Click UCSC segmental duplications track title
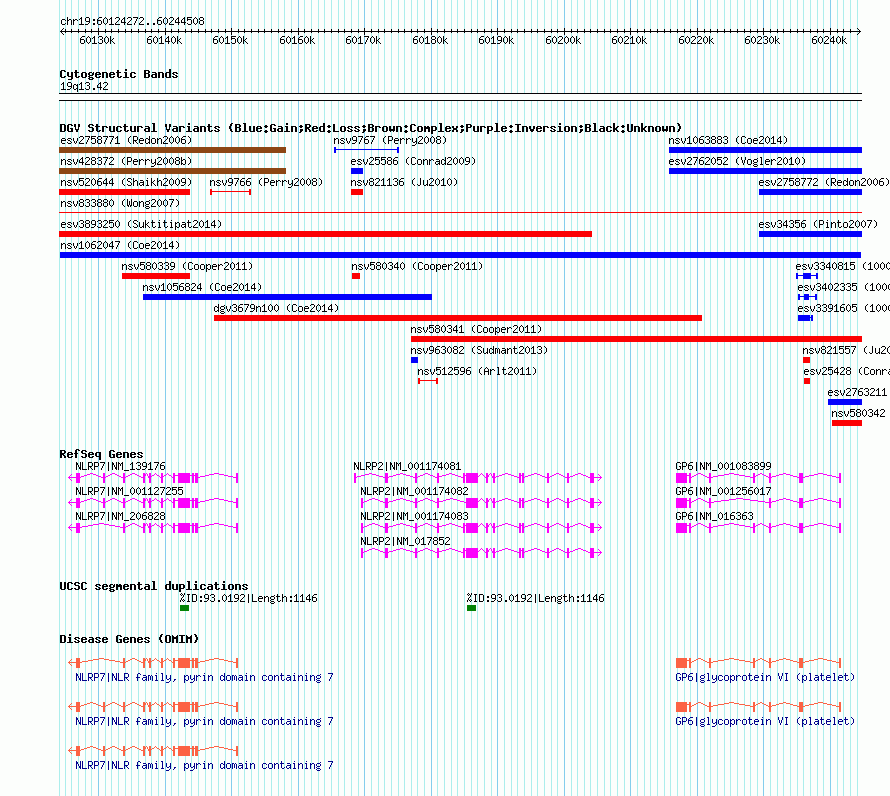The width and height of the screenshot is (890, 796). click(x=154, y=586)
